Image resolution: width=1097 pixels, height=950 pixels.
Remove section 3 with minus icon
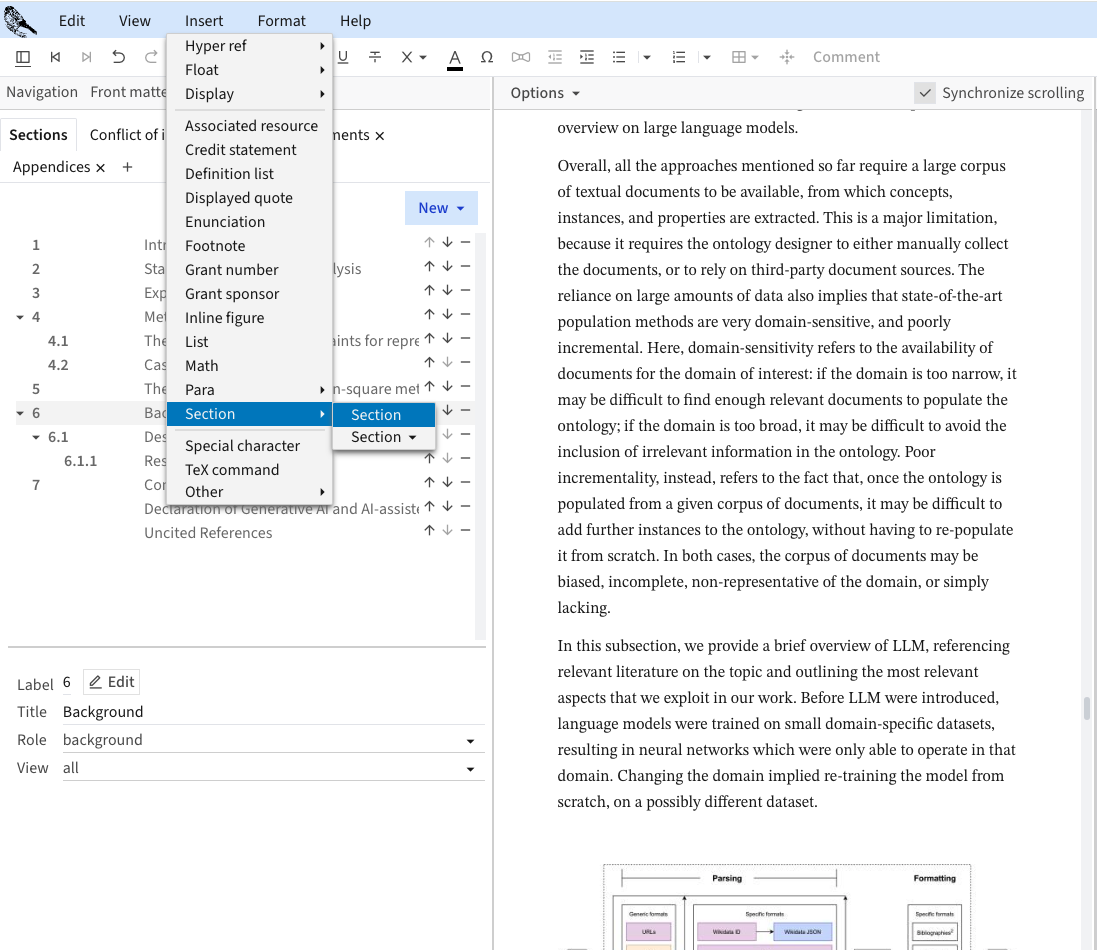pos(465,292)
